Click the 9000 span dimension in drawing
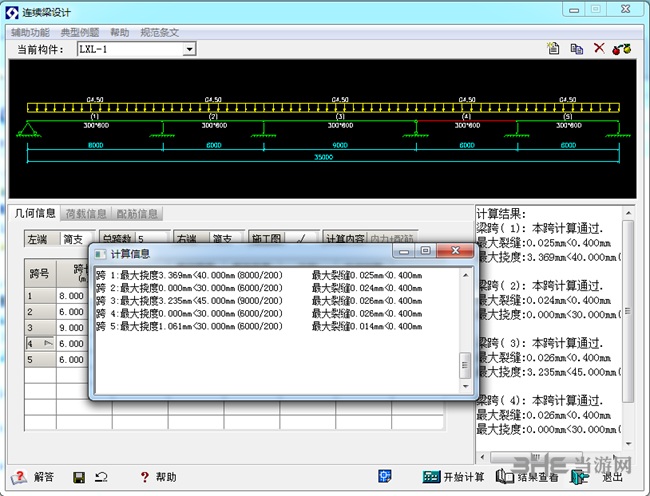 (340, 145)
